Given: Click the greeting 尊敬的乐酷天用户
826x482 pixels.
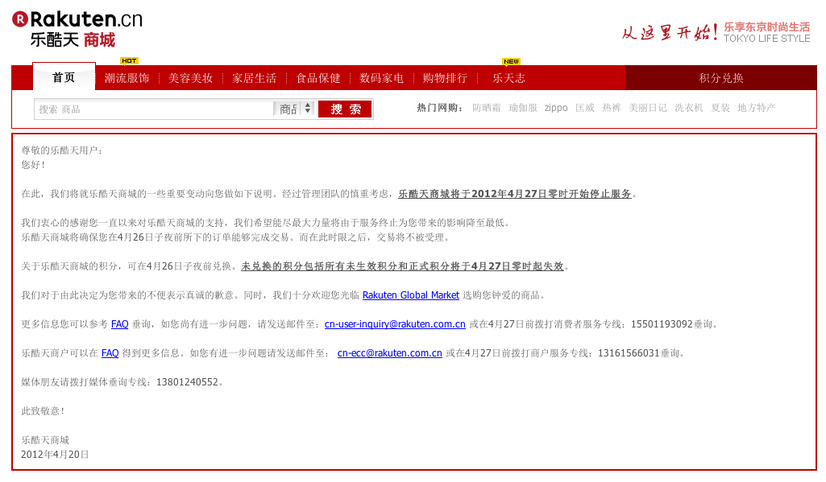Looking at the screenshot, I should [x=62, y=150].
